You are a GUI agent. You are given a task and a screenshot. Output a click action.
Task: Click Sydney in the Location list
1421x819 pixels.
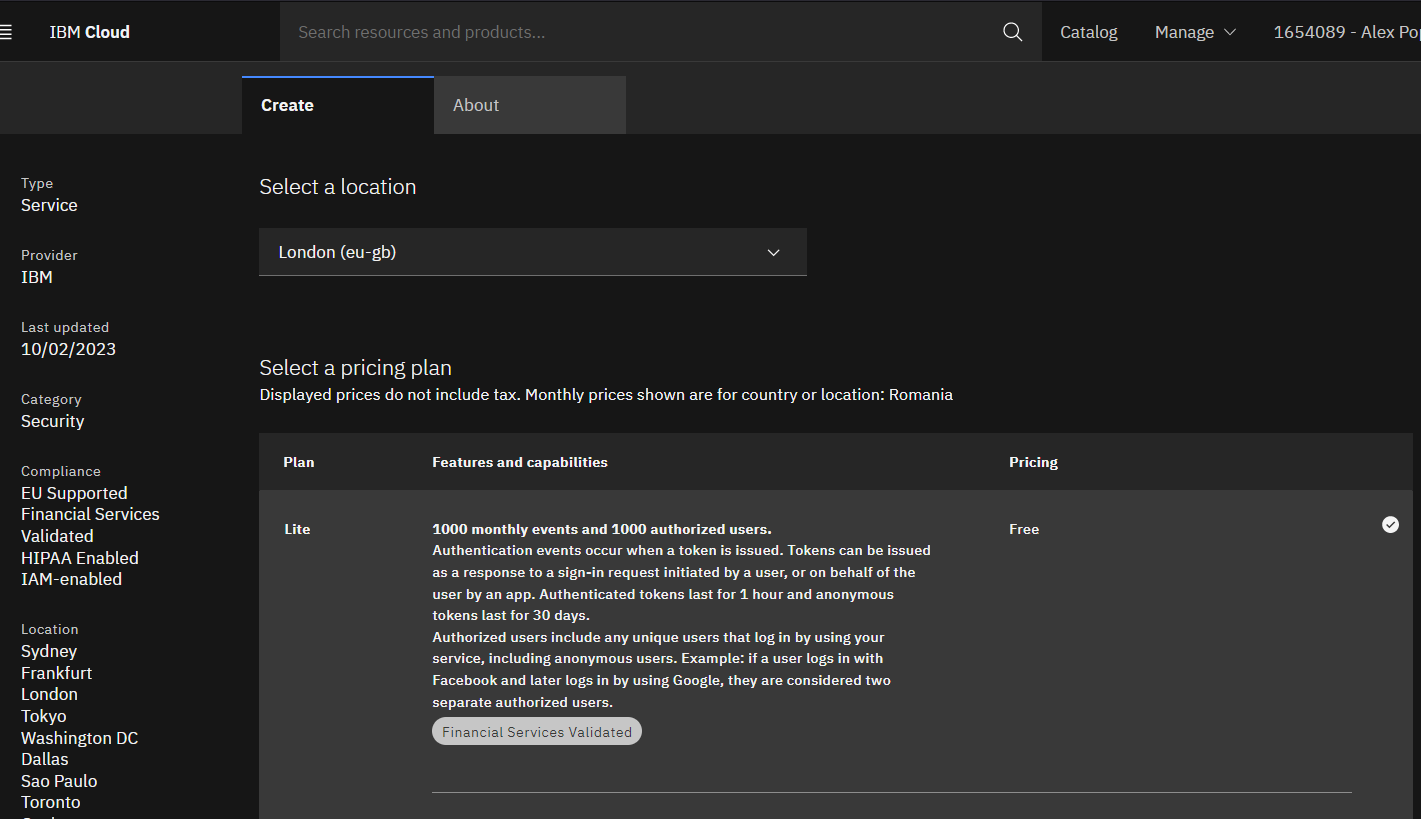click(49, 651)
